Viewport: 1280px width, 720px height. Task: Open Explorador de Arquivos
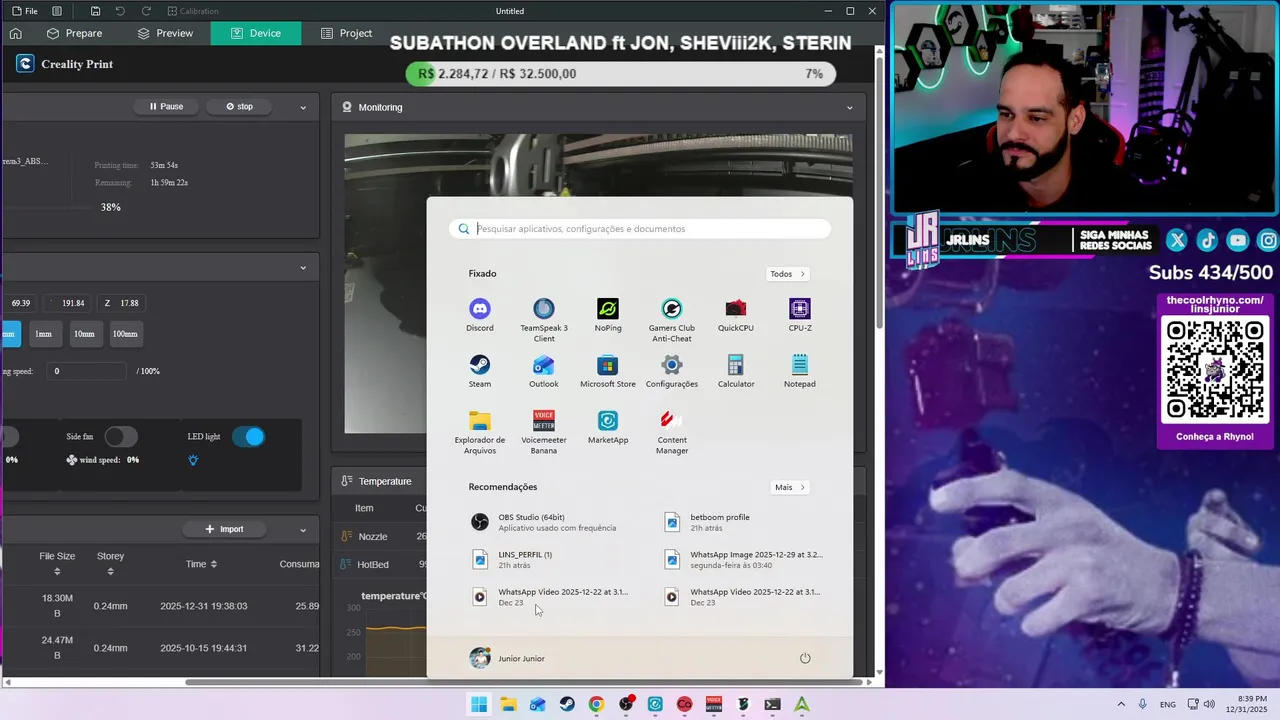coord(480,432)
